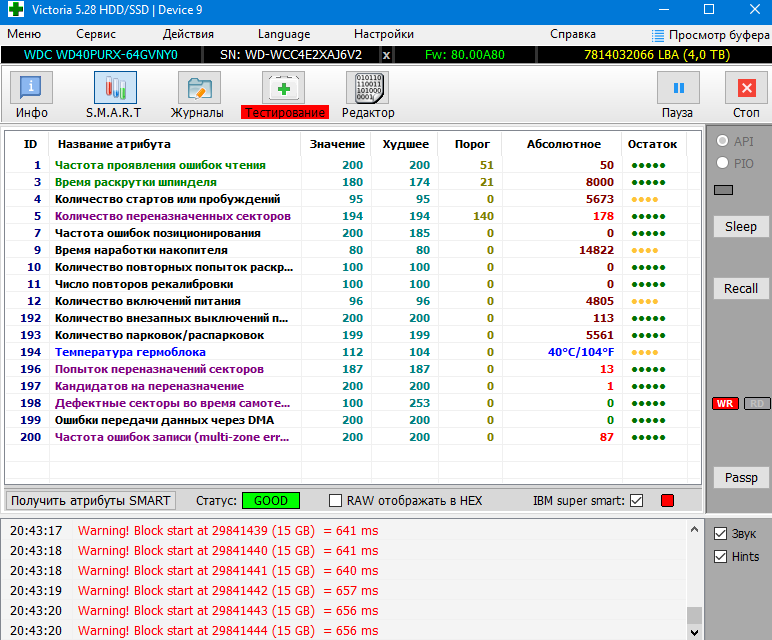The image size is (772, 640).
Task: Toggle the Звук sound checkbox
Action: coord(720,534)
